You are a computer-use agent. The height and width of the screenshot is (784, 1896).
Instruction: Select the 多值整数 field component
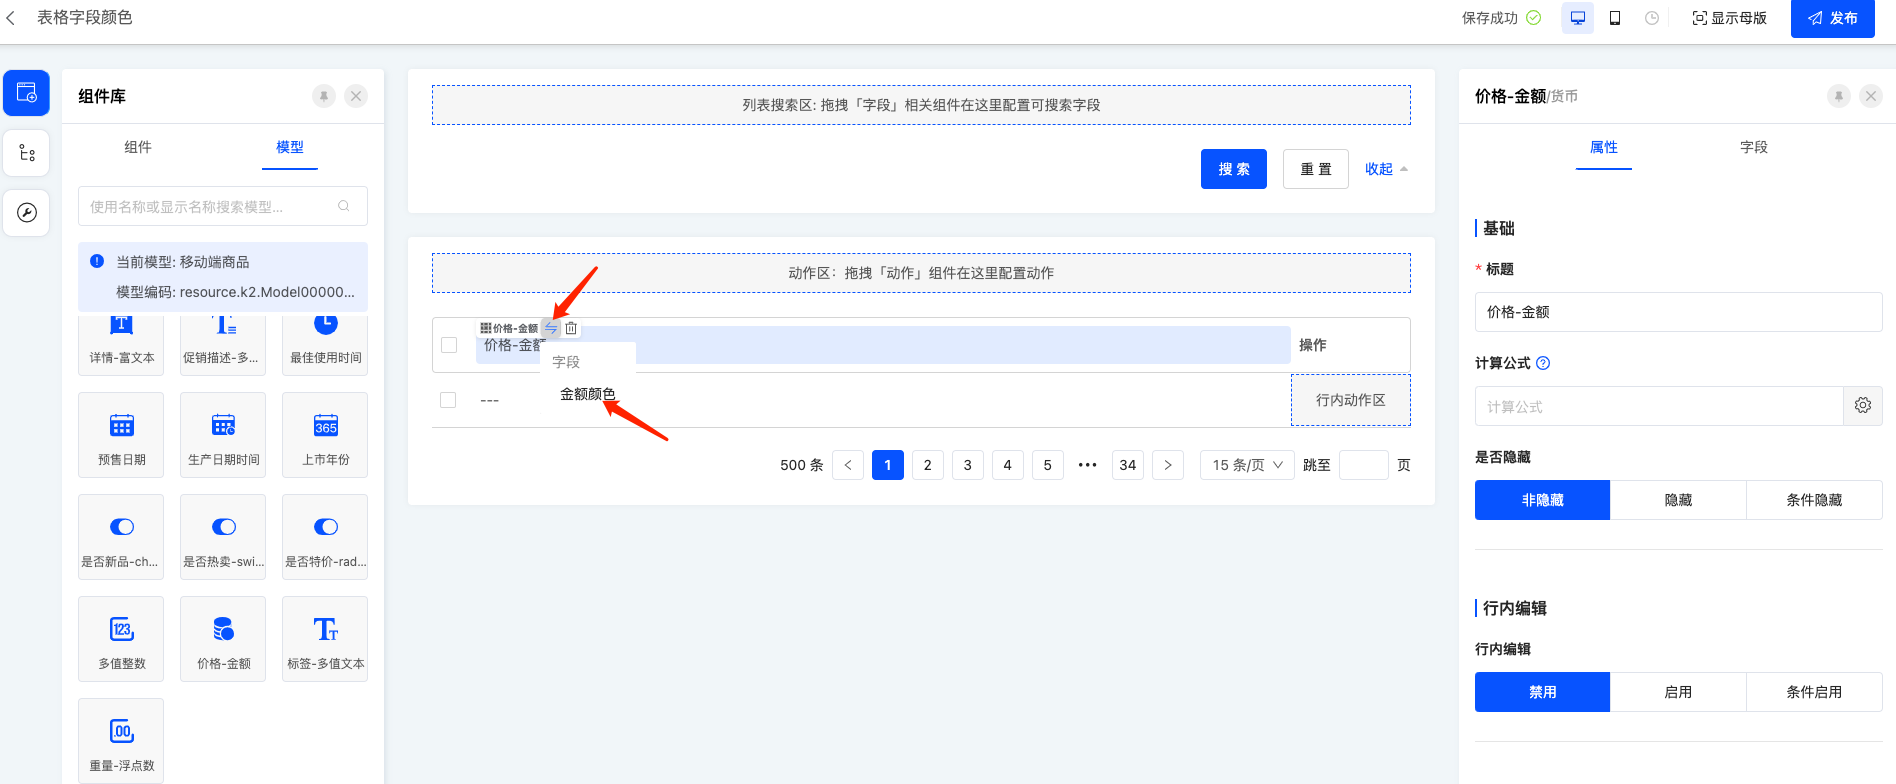click(x=121, y=639)
